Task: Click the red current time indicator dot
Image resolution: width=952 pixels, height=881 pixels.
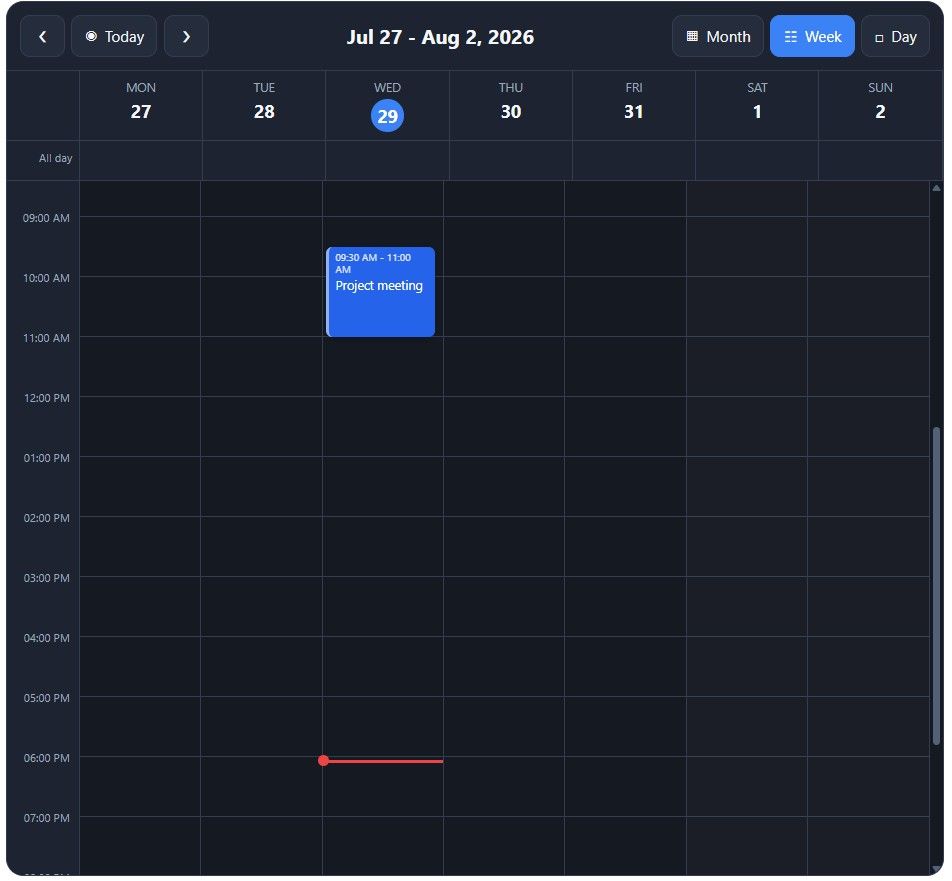Action: 324,760
